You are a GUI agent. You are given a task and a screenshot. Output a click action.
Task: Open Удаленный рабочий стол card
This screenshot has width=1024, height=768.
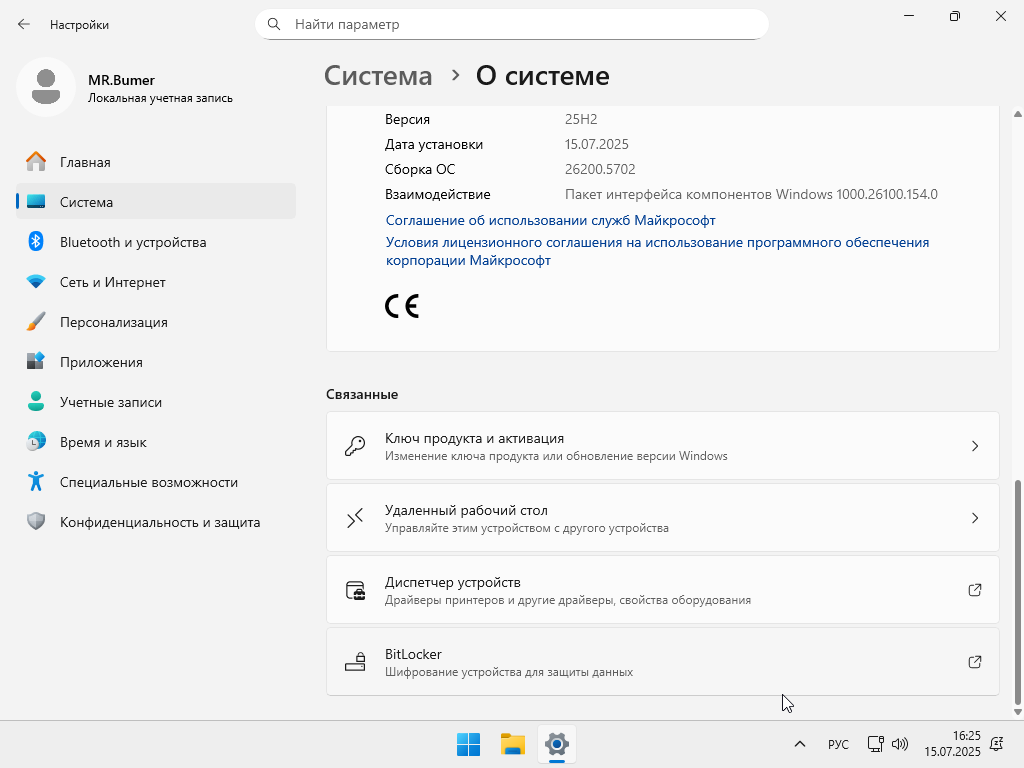[663, 518]
